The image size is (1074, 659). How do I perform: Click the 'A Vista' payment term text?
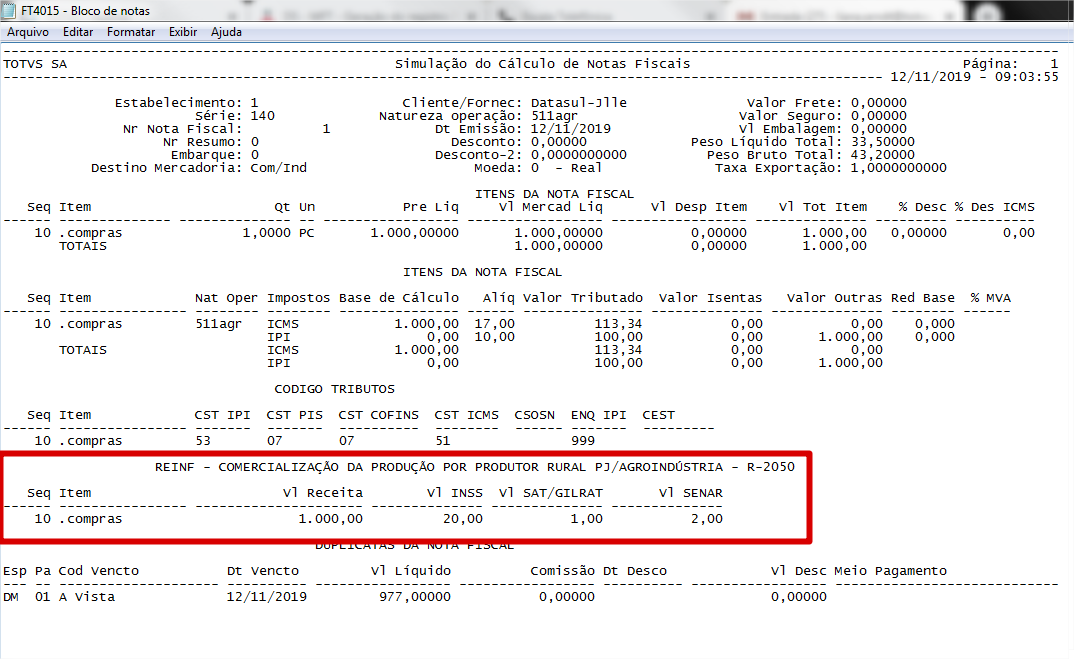click(x=87, y=597)
